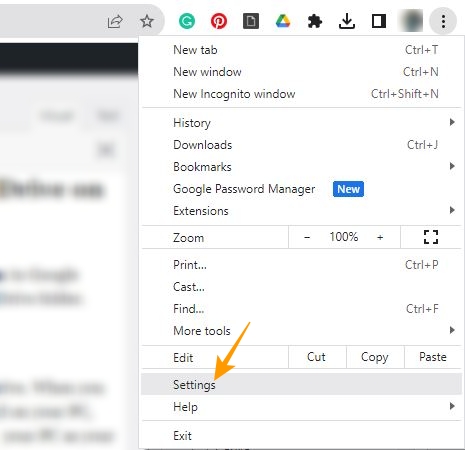Click the 100% zoom level value
Screen dimensions: 465x450
point(344,237)
